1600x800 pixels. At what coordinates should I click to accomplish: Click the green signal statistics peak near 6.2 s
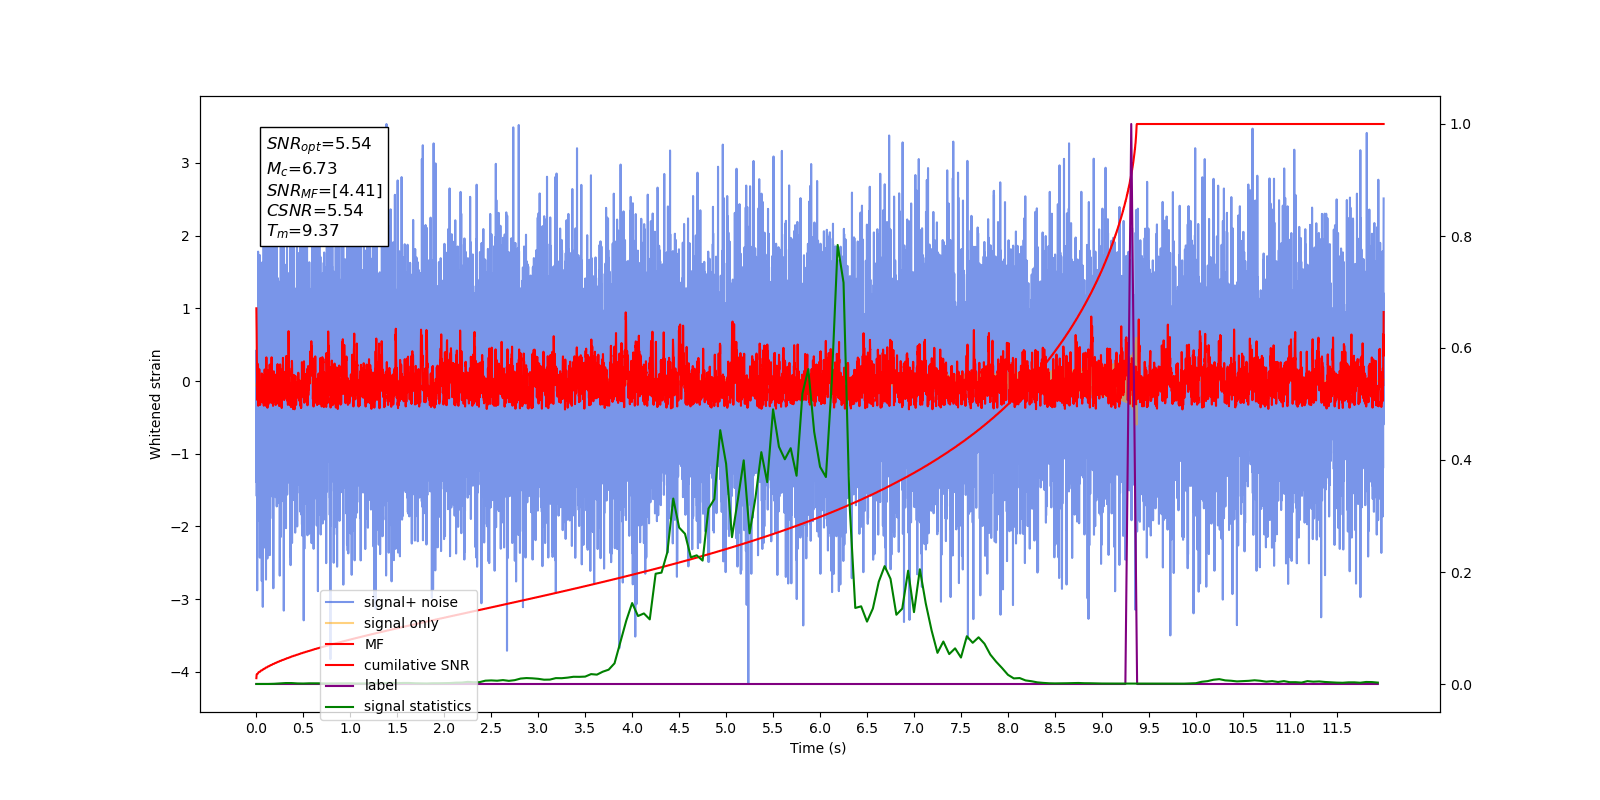click(838, 247)
